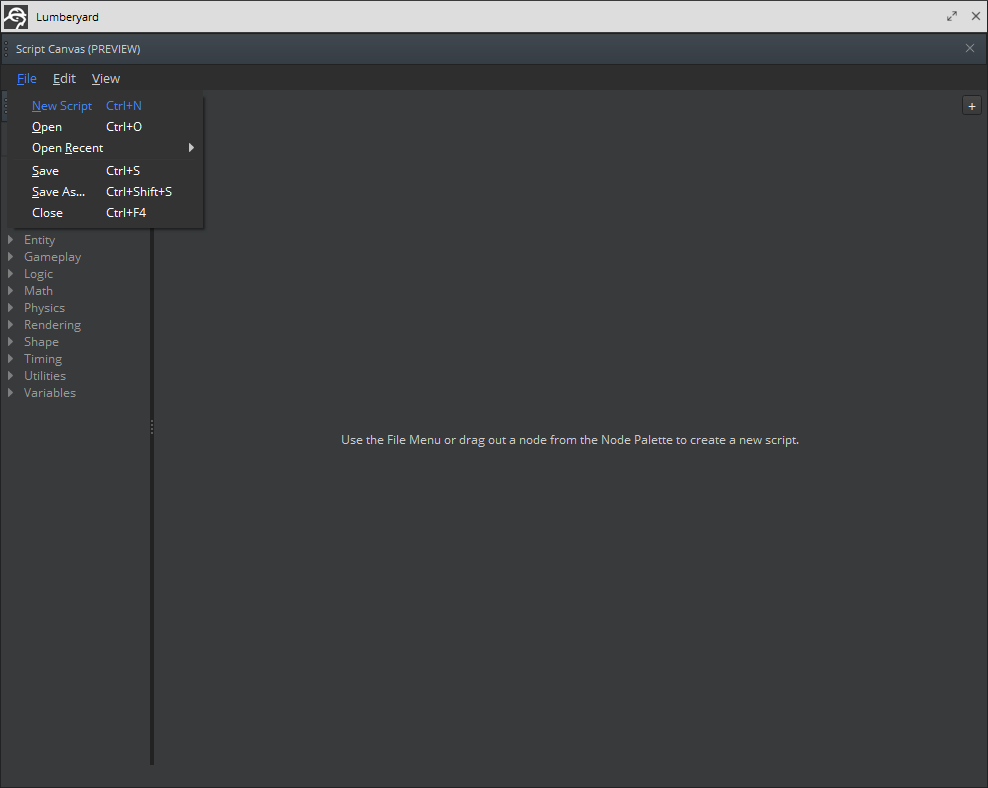Click the Node Palette splitter handle
This screenshot has height=788, width=988.
[152, 427]
